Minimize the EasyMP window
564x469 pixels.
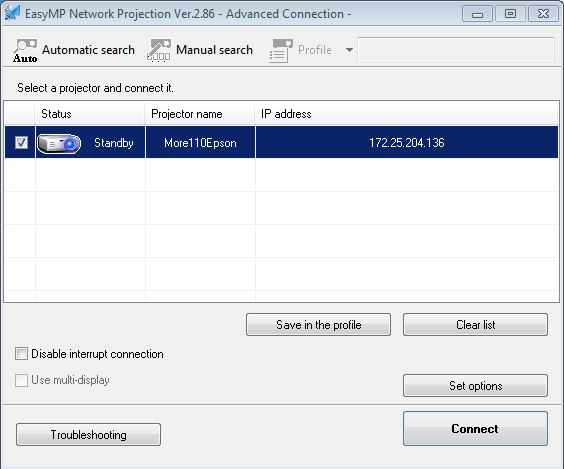(477, 14)
